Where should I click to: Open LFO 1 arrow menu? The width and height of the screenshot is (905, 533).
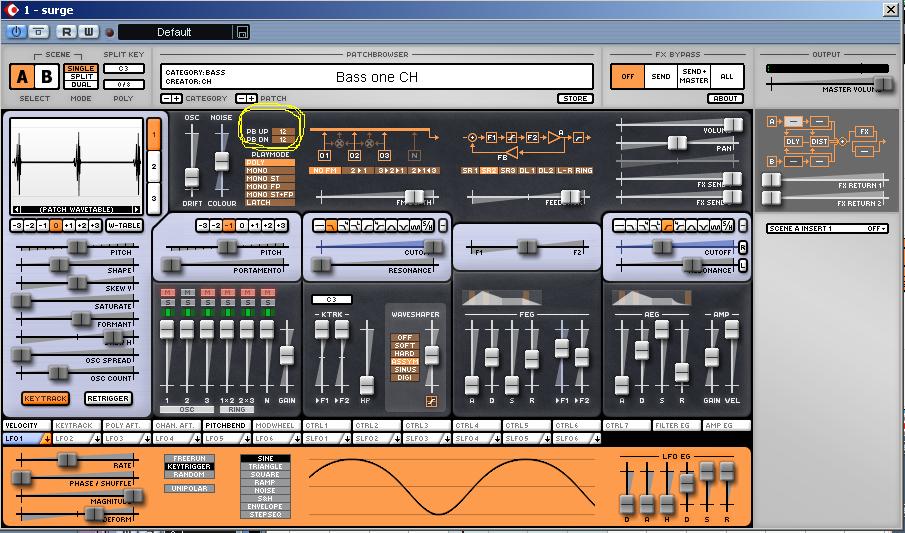point(46,439)
